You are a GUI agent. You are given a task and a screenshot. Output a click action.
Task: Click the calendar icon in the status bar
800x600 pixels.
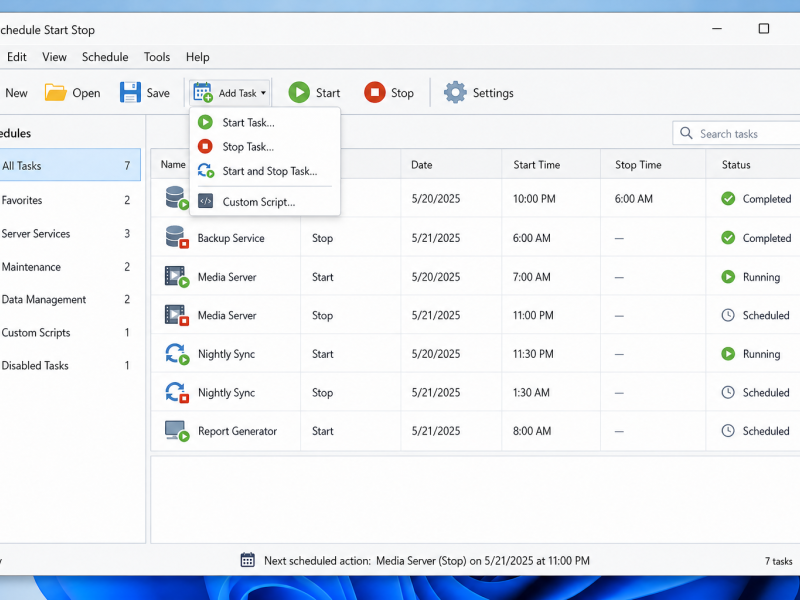(247, 560)
